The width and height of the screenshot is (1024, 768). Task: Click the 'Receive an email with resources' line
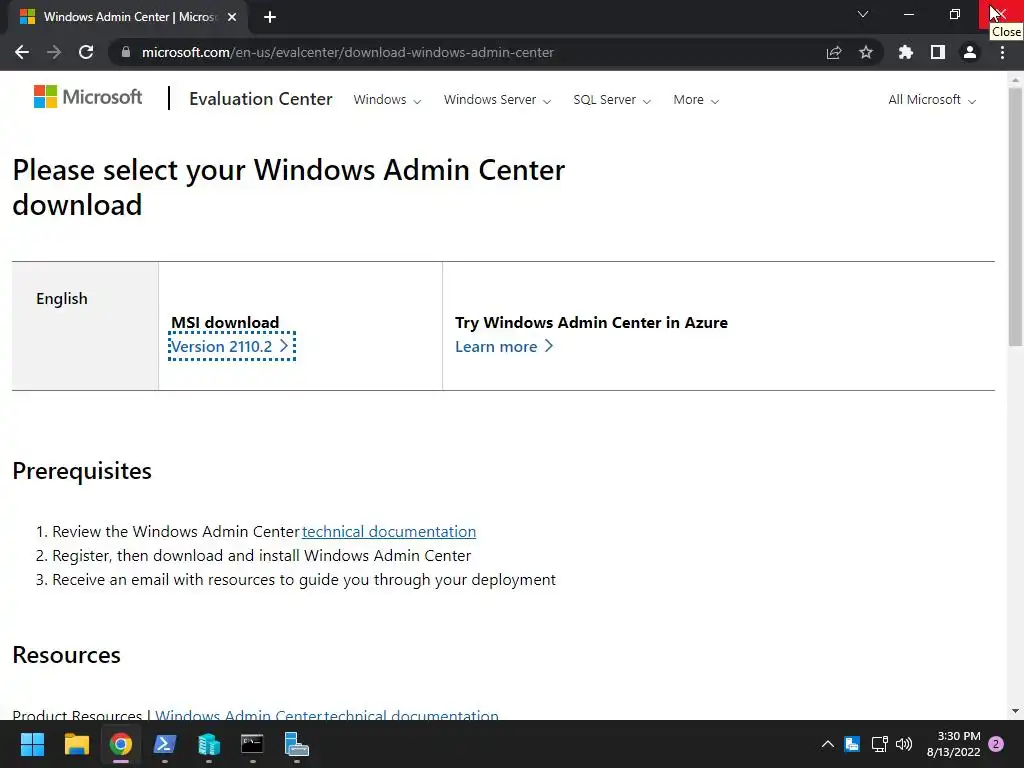[304, 580]
